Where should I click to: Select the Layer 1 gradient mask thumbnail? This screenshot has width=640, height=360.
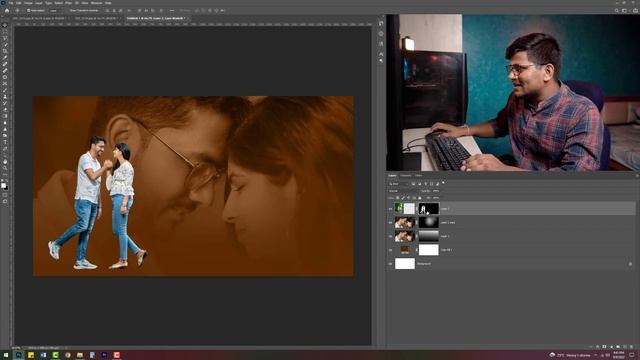429,236
